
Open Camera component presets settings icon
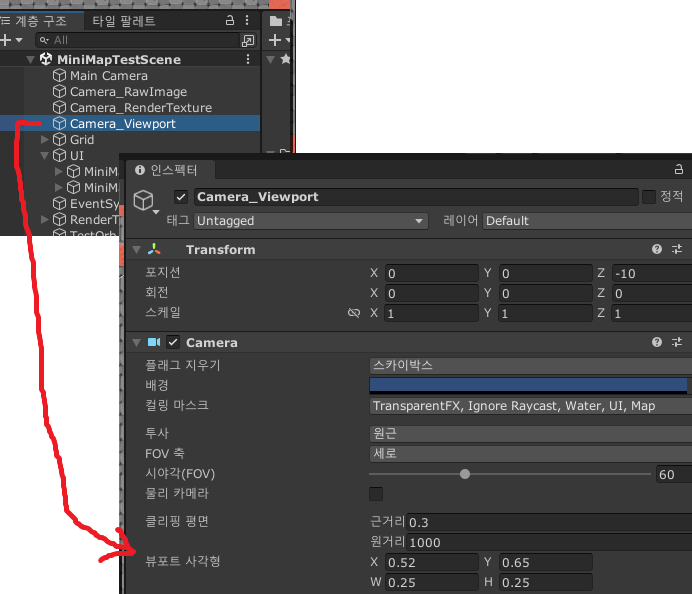[677, 342]
